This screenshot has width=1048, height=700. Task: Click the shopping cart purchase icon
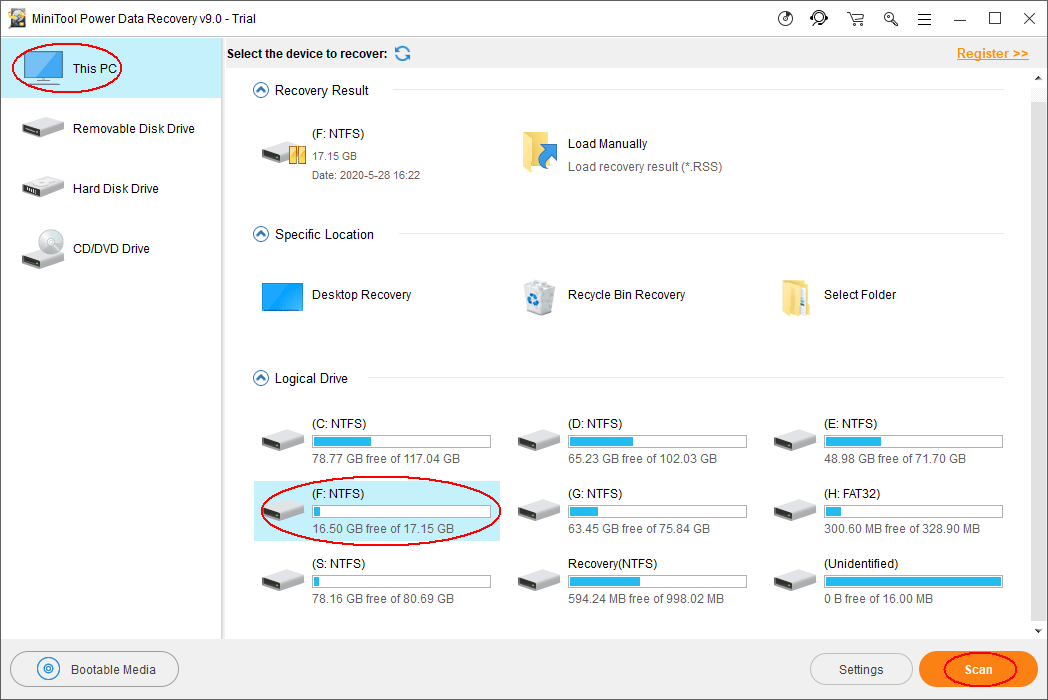(855, 19)
